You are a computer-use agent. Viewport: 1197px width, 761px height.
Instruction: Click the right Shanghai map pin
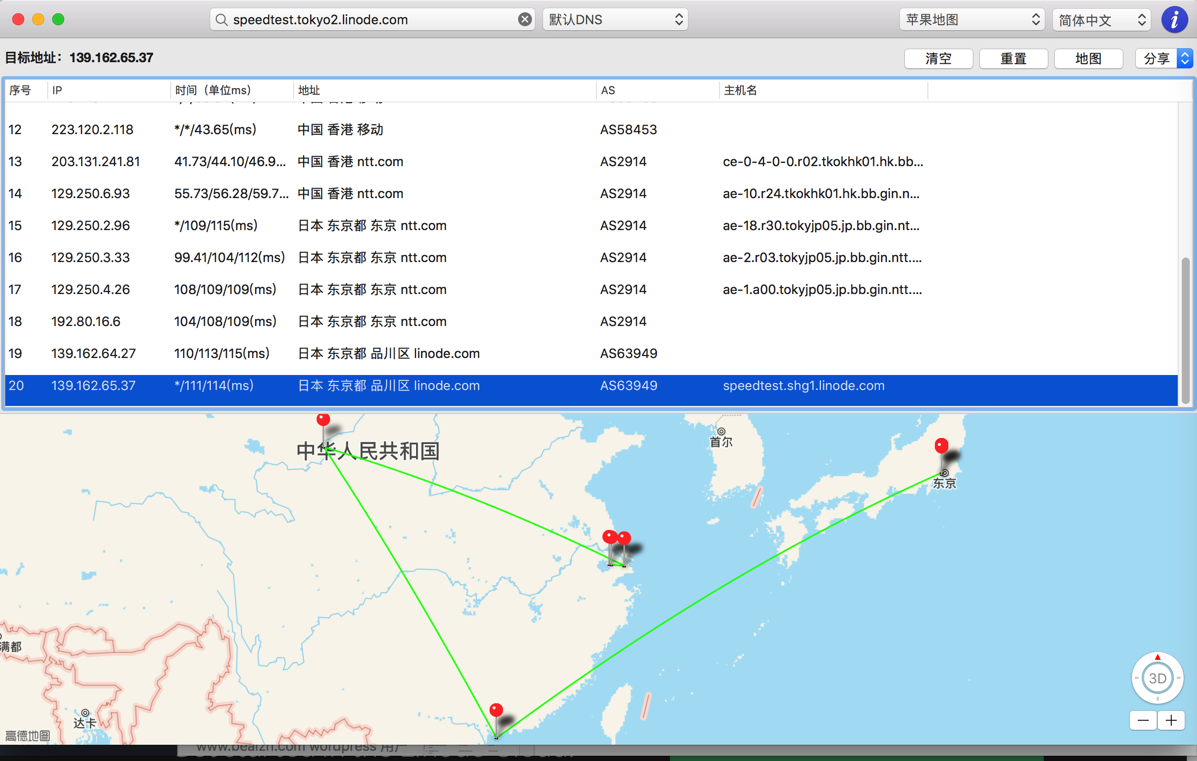624,539
